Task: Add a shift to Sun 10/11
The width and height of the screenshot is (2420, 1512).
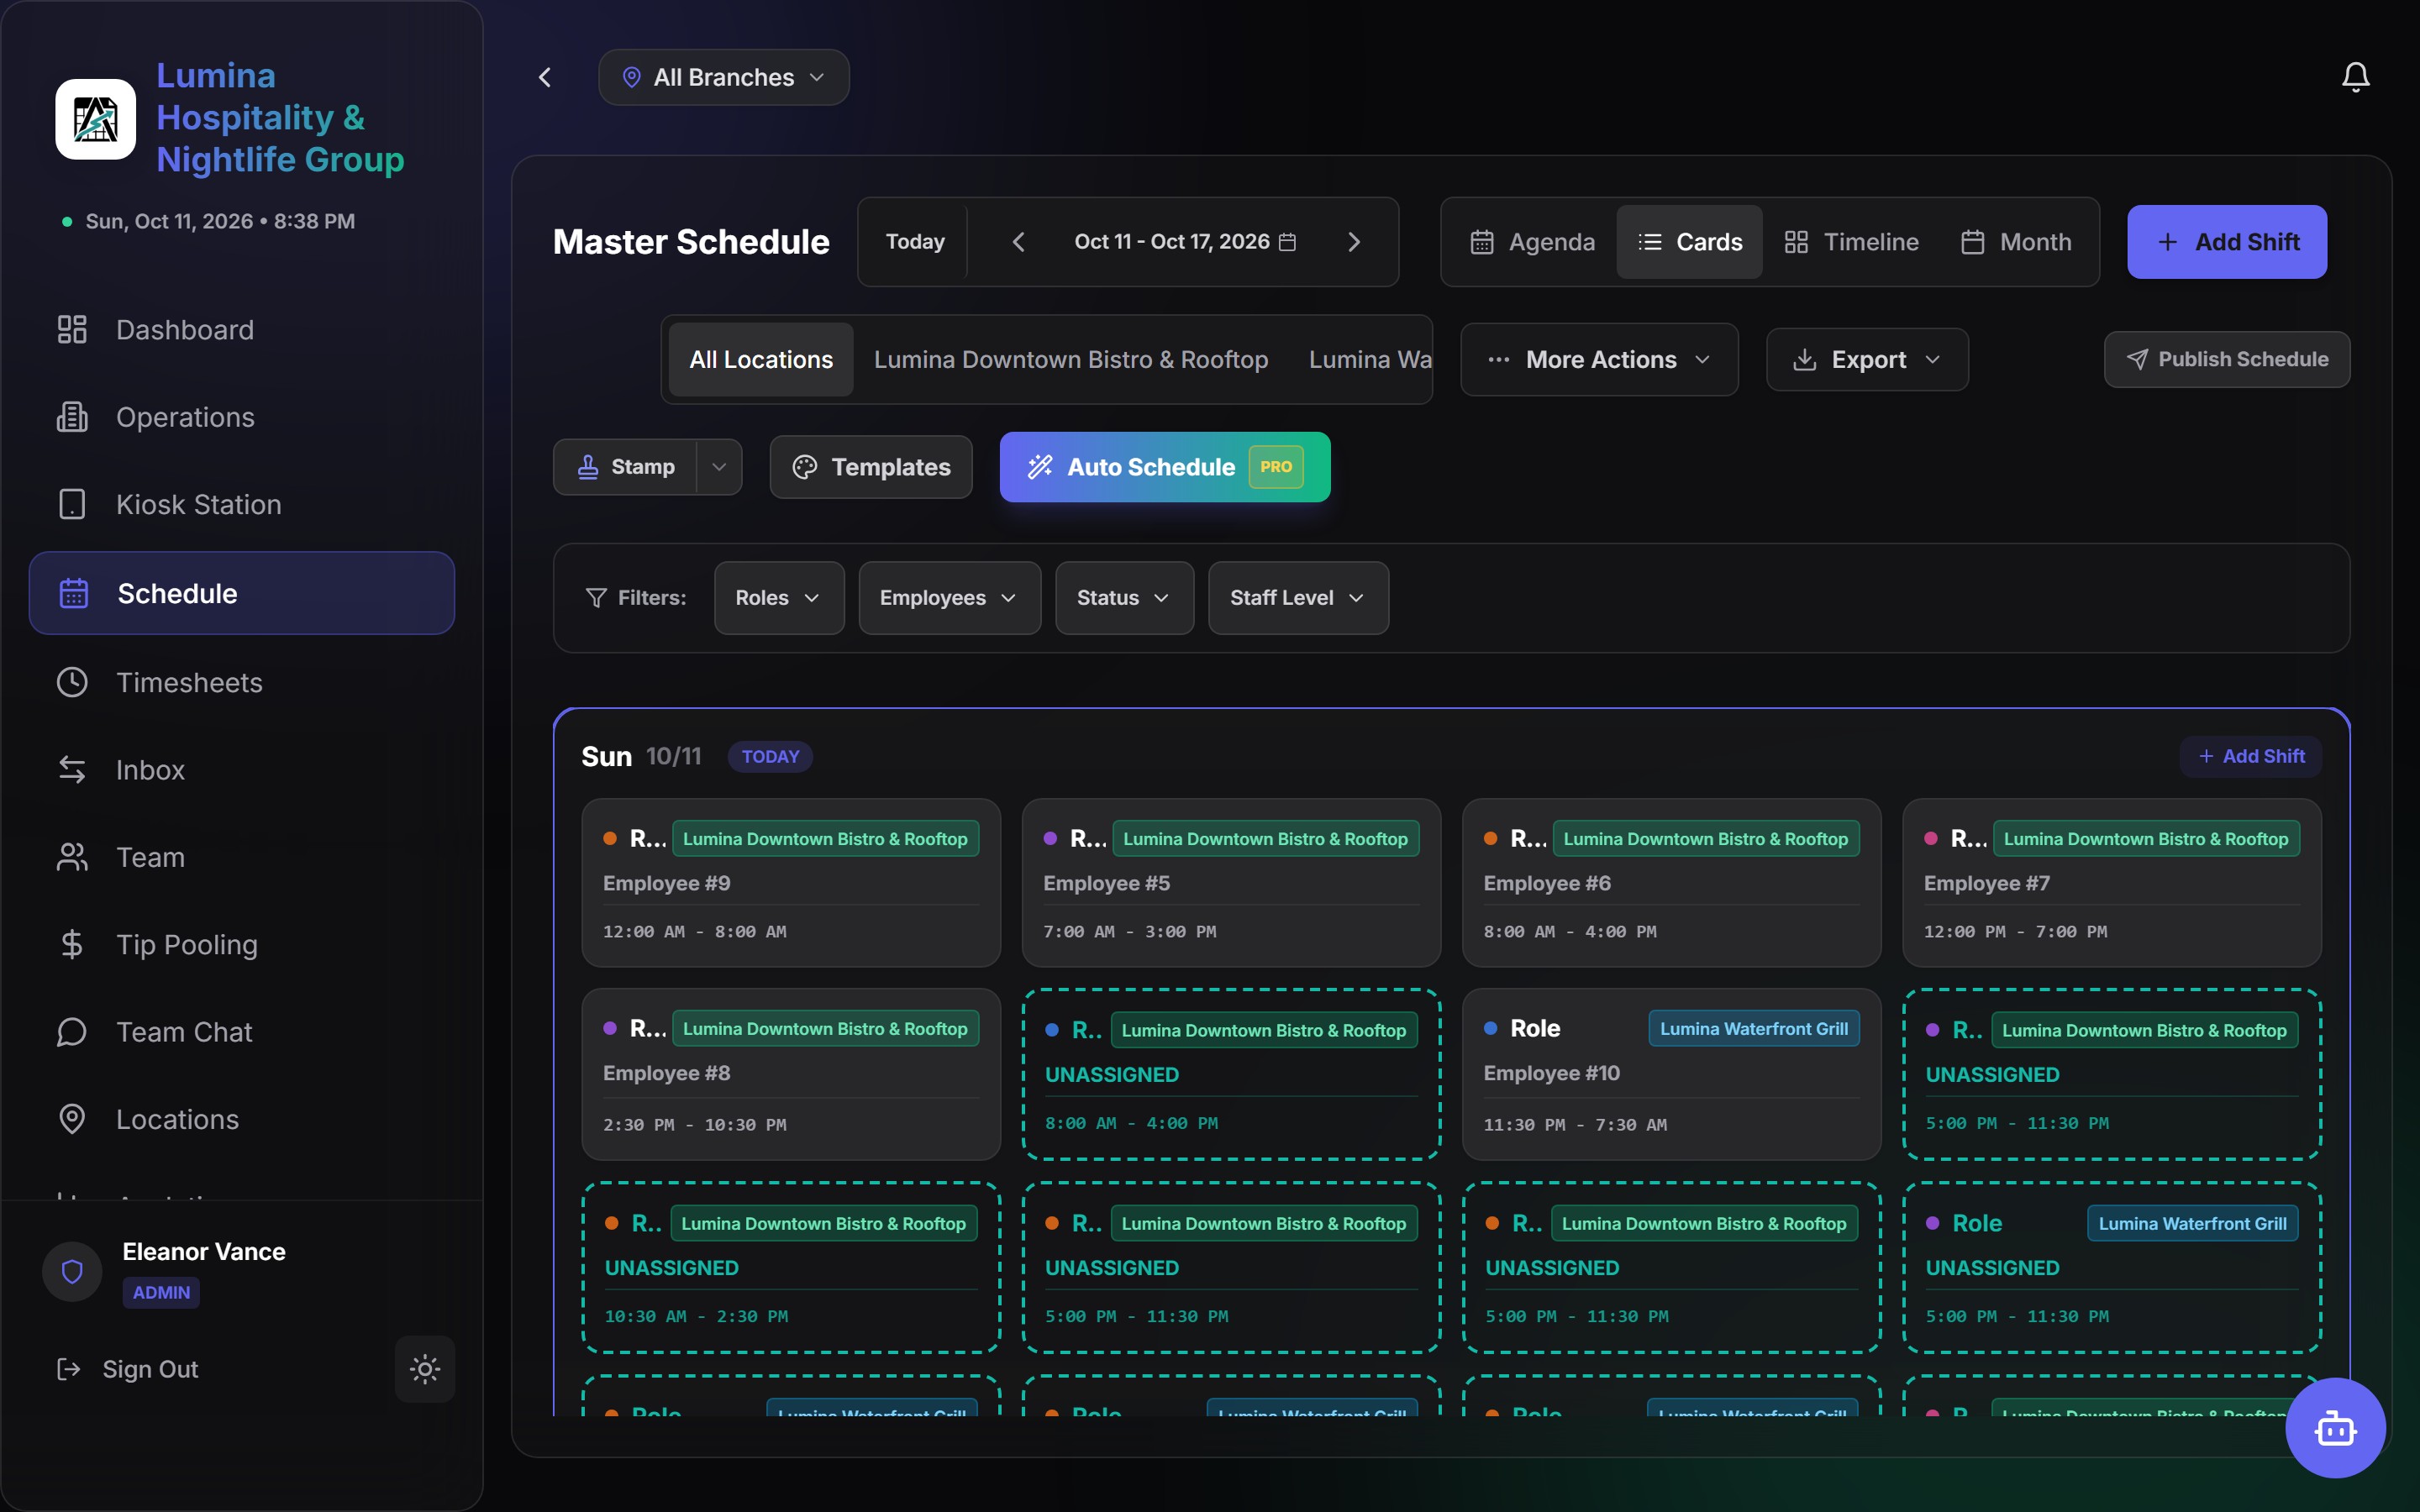Action: (x=2251, y=756)
